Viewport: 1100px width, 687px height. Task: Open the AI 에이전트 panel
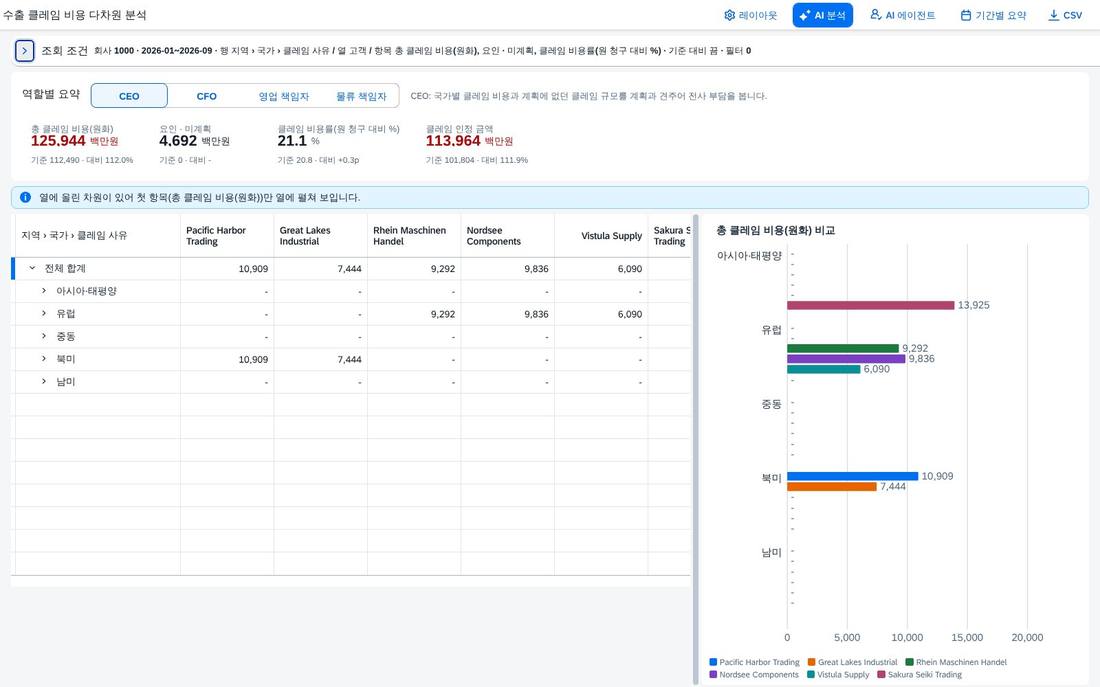(x=903, y=15)
